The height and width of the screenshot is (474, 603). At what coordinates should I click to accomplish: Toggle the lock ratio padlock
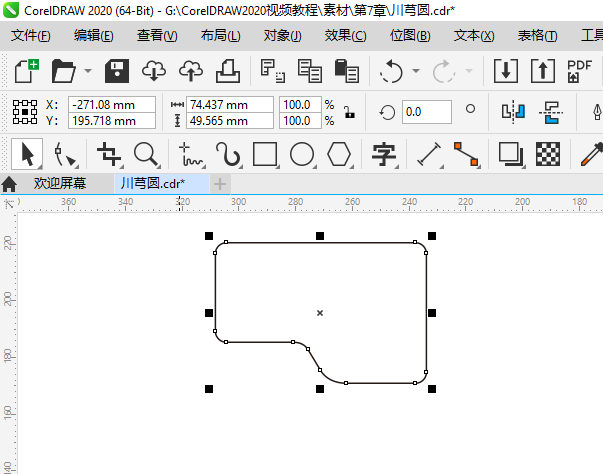pos(349,113)
